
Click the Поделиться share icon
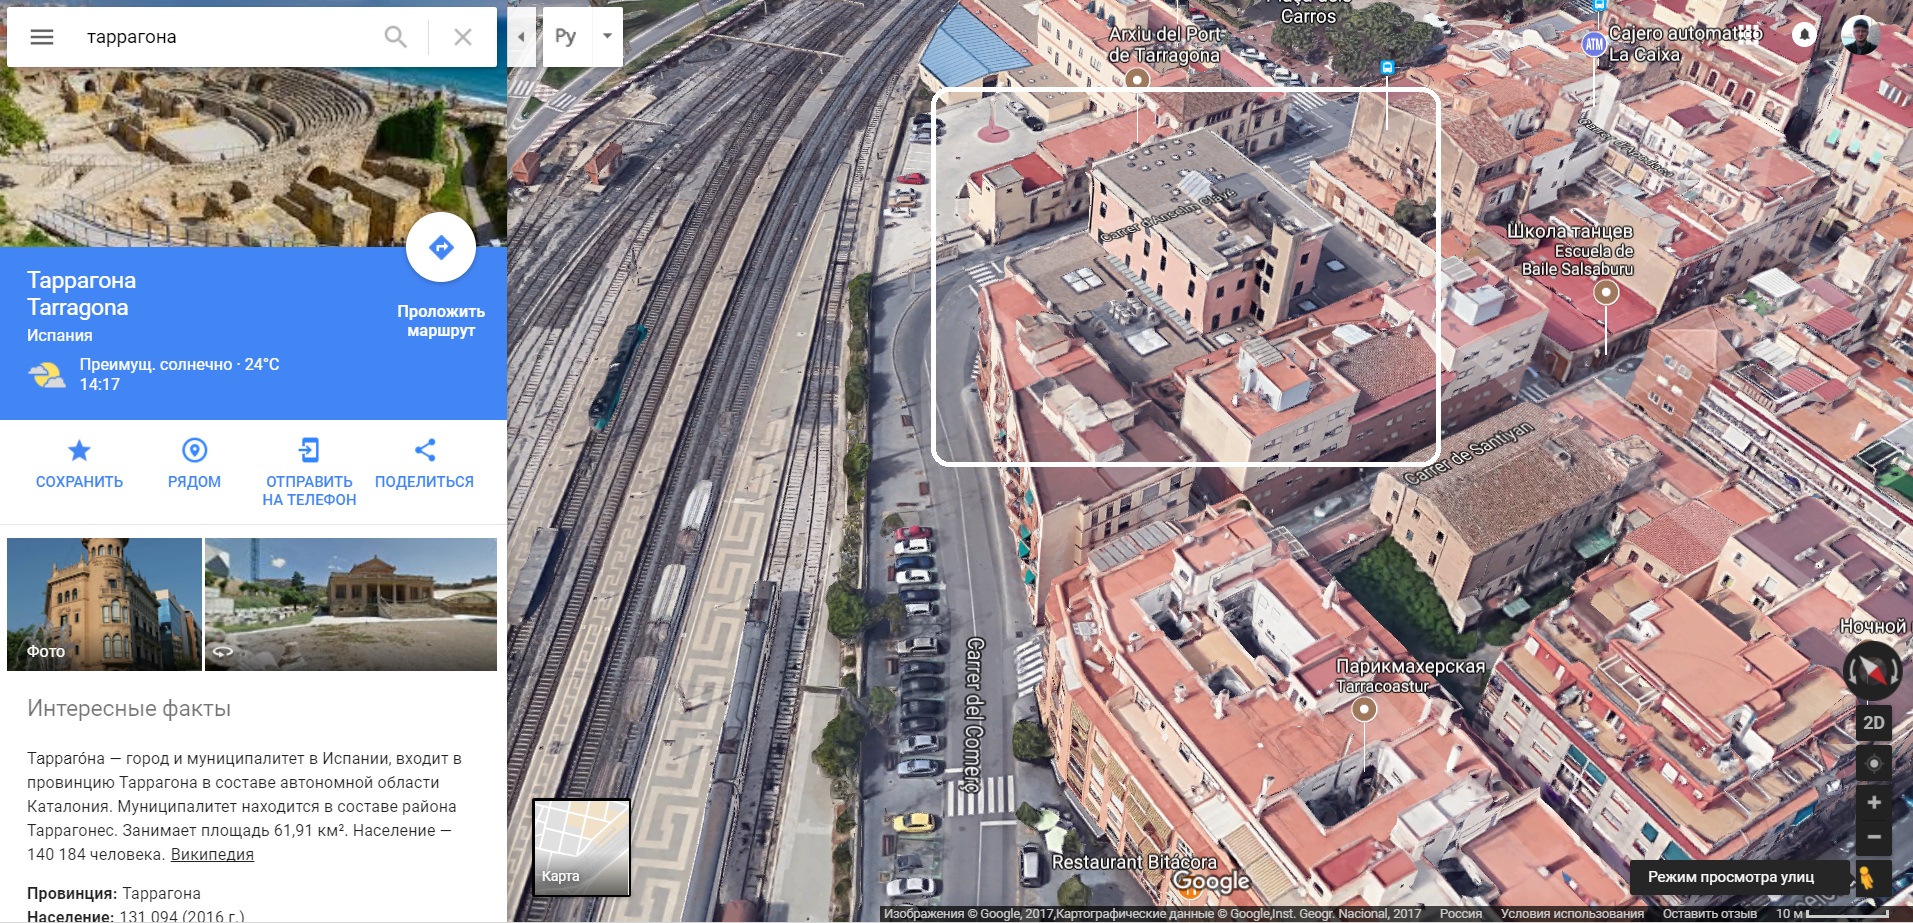(424, 450)
